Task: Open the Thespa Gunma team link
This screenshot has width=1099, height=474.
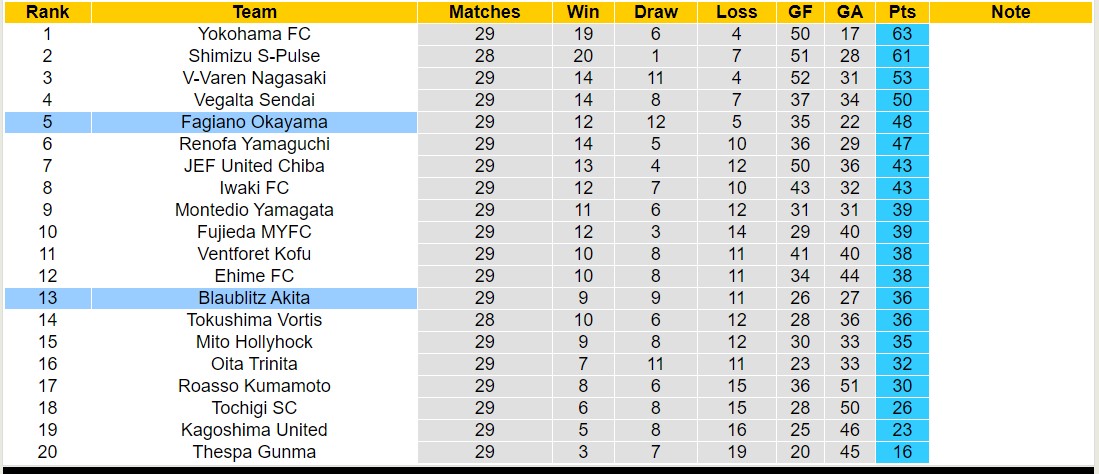Action: (254, 452)
